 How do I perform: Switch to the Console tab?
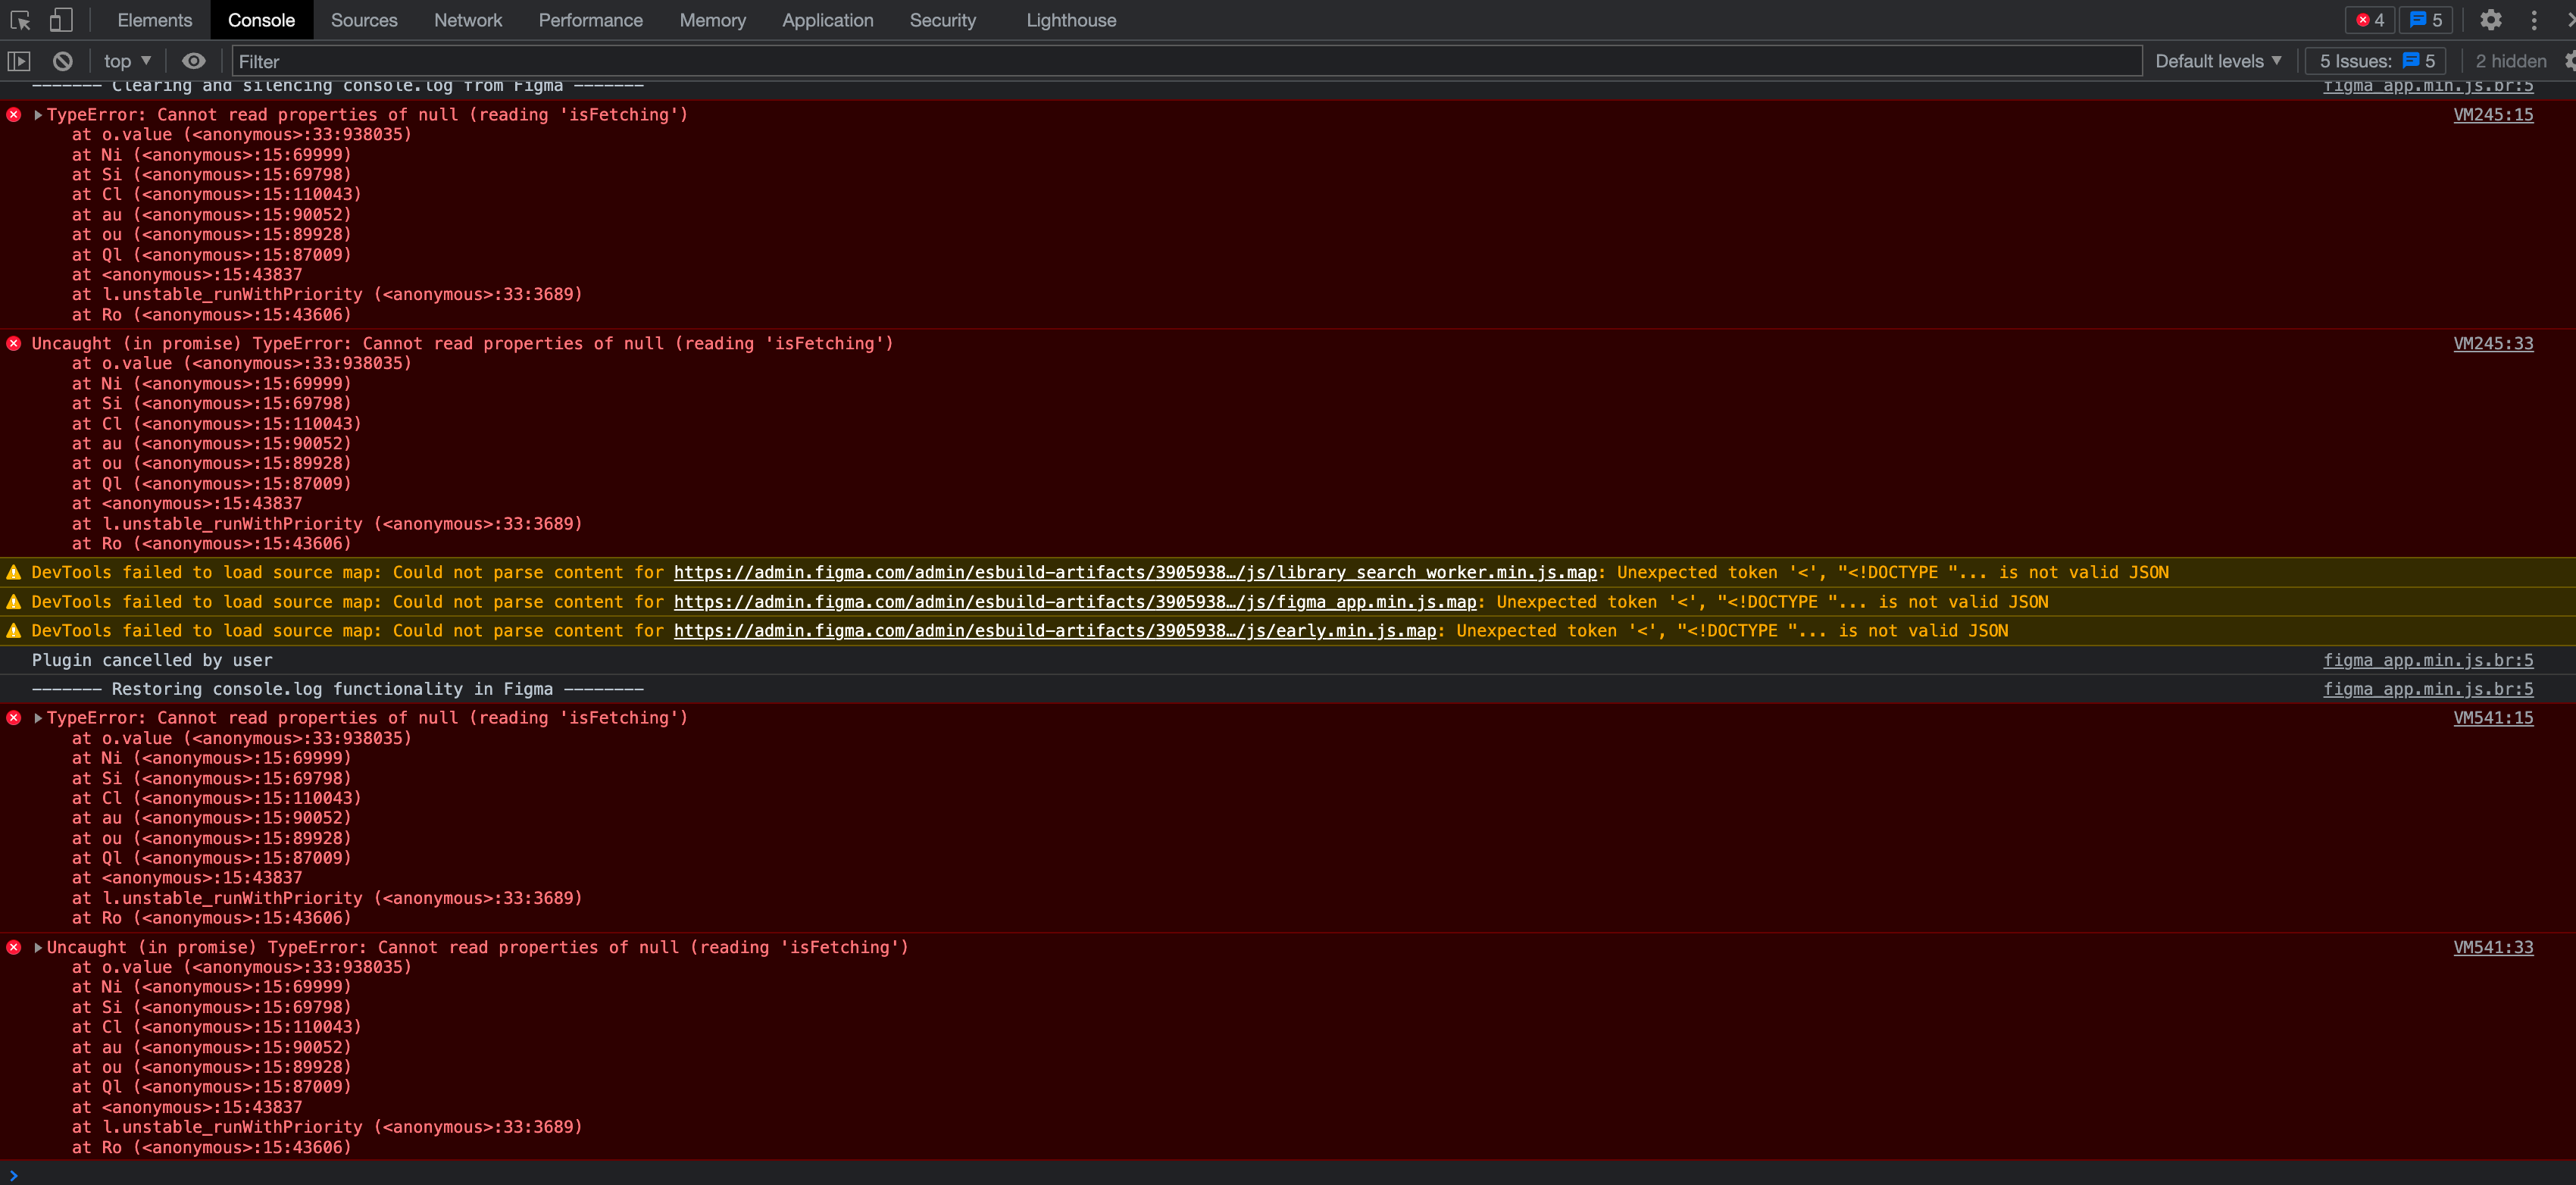(x=261, y=20)
